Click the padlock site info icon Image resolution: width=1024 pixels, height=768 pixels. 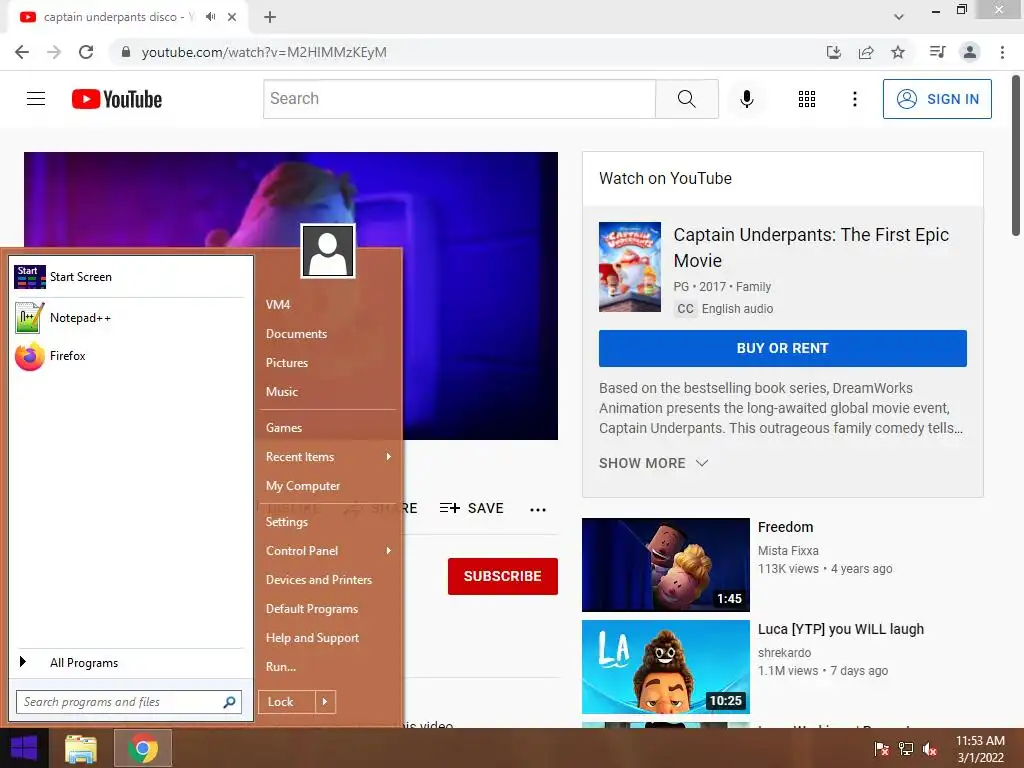pyautogui.click(x=126, y=52)
